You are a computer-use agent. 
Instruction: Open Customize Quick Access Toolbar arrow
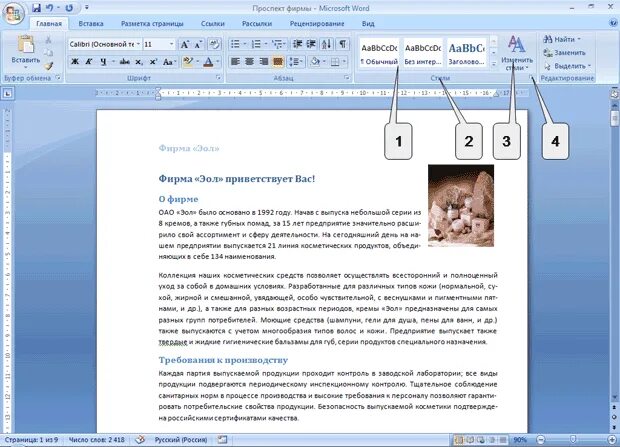click(x=87, y=8)
